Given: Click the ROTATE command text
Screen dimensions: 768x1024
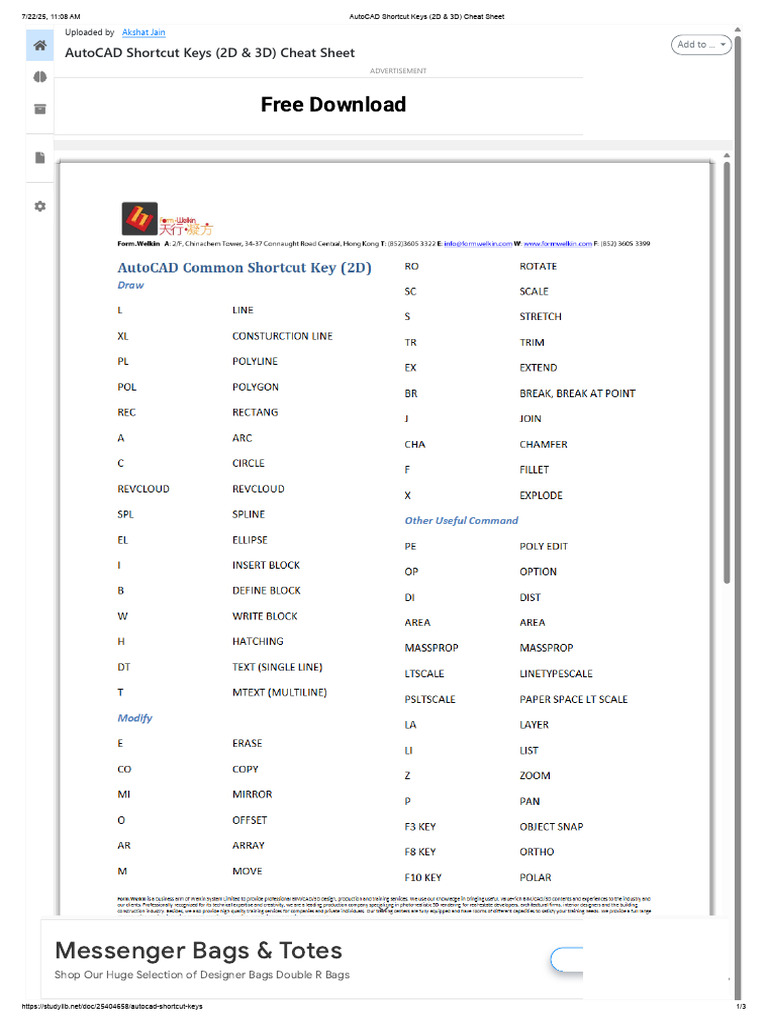Looking at the screenshot, I should click(538, 266).
